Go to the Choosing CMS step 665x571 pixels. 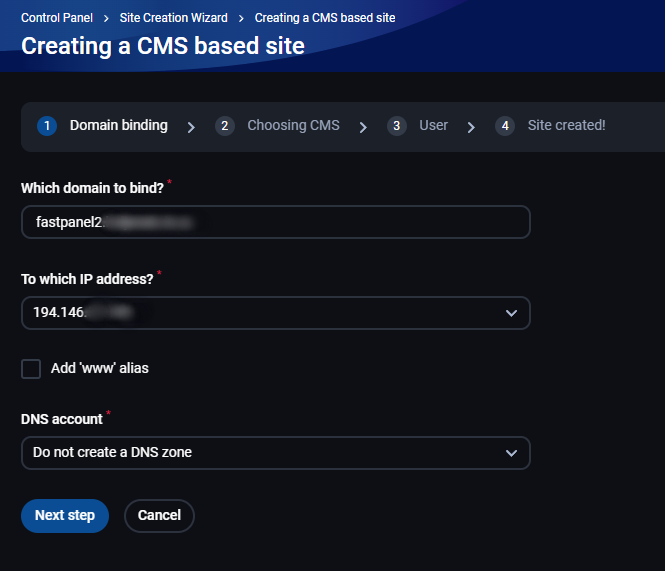pyautogui.click(x=293, y=125)
